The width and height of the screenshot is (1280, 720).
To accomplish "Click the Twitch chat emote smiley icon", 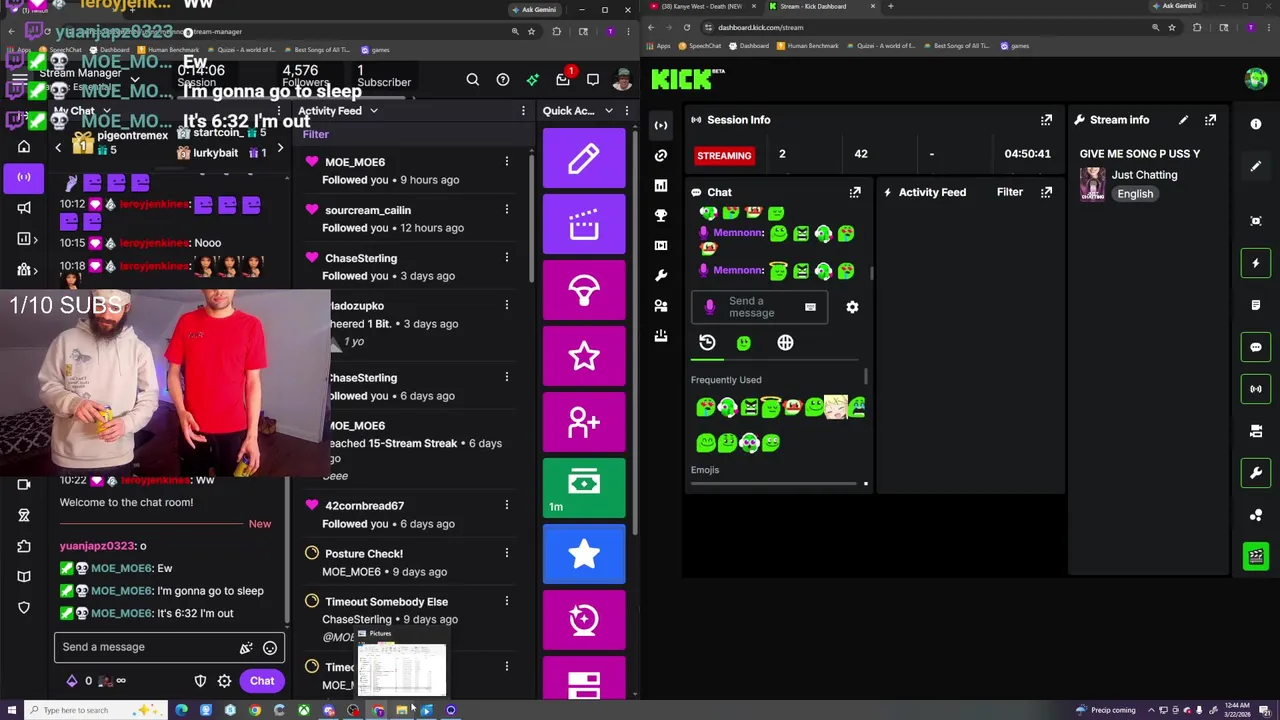I will click(x=270, y=648).
